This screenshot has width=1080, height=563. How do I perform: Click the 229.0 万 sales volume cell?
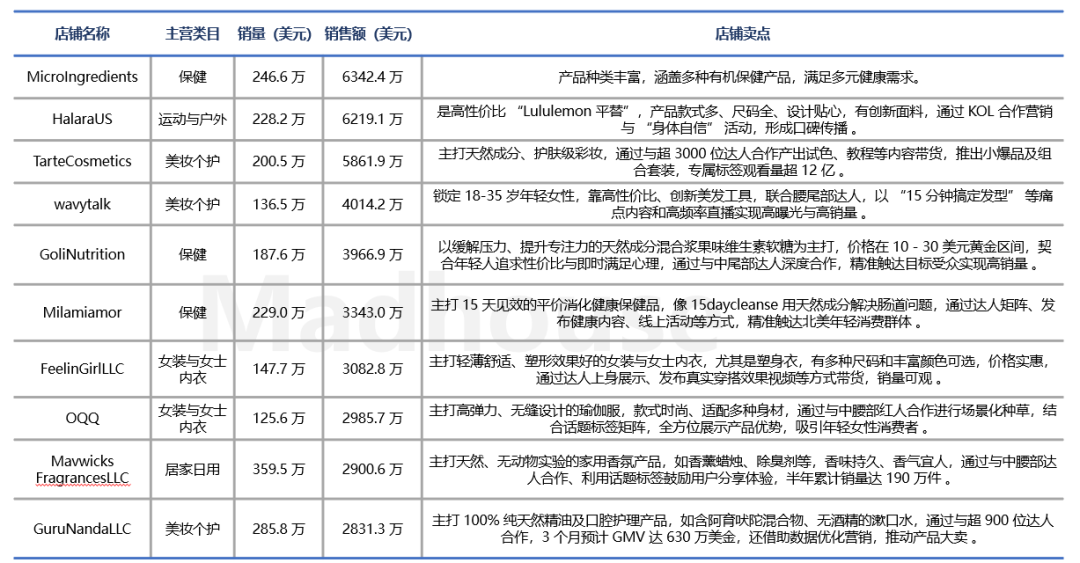click(x=278, y=312)
